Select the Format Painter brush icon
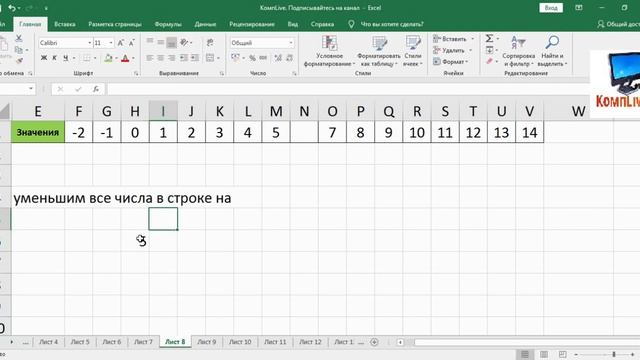Image resolution: width=640 pixels, height=360 pixels. point(19,61)
